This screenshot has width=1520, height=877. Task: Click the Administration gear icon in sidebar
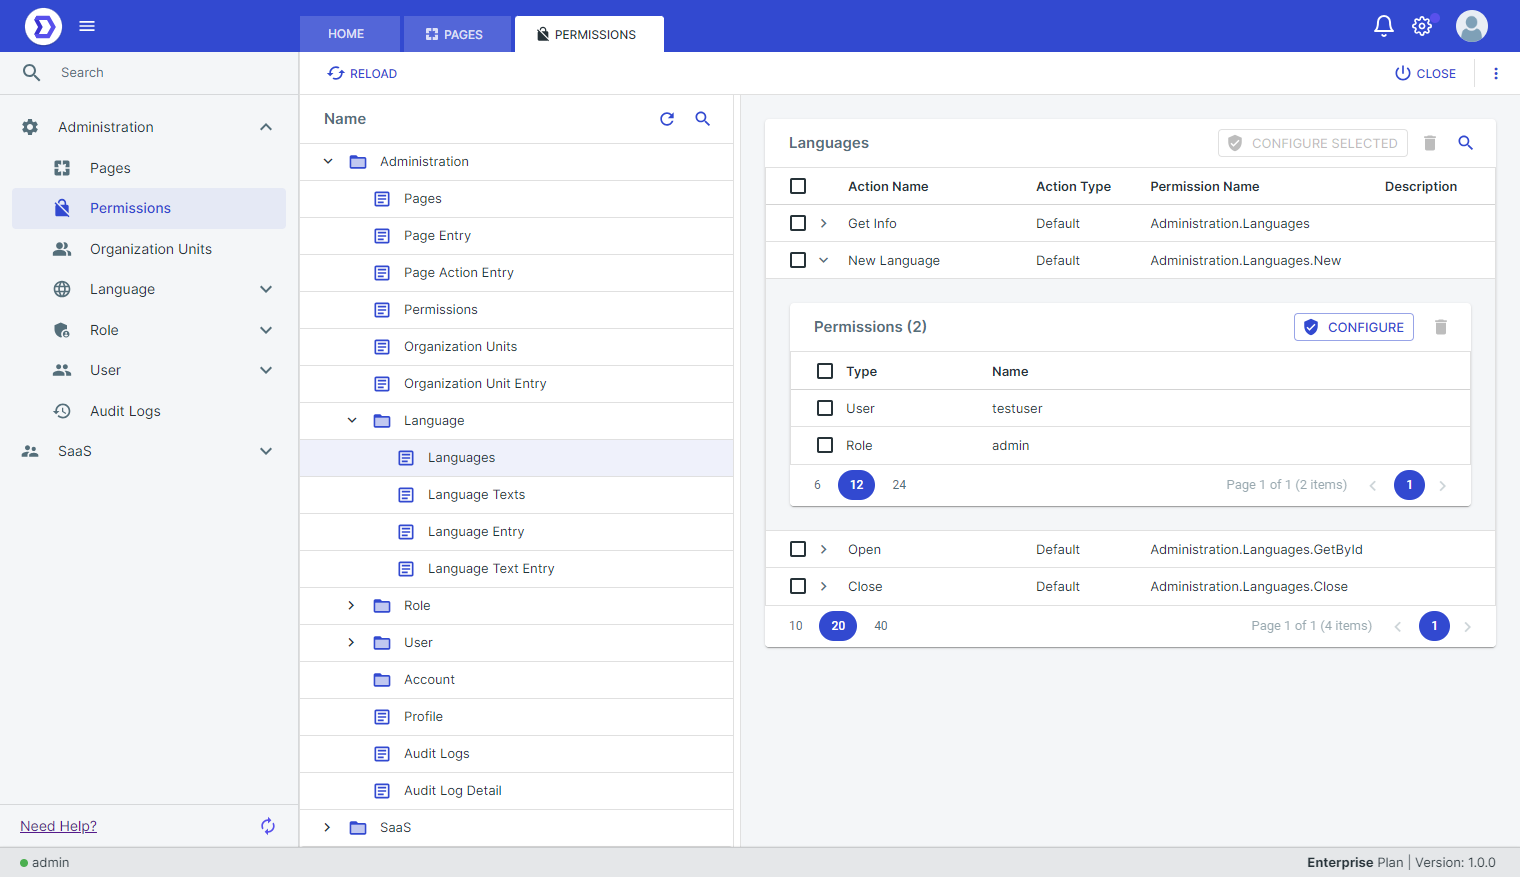pos(30,127)
